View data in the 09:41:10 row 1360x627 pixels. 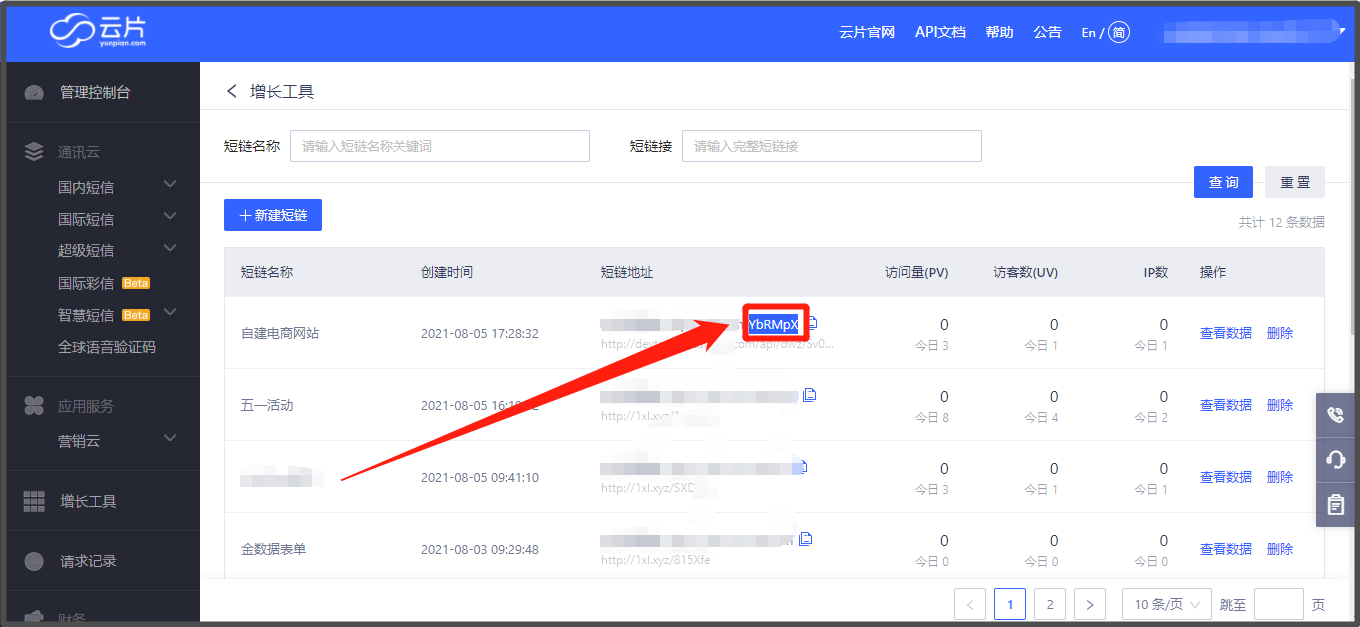click(x=1226, y=477)
